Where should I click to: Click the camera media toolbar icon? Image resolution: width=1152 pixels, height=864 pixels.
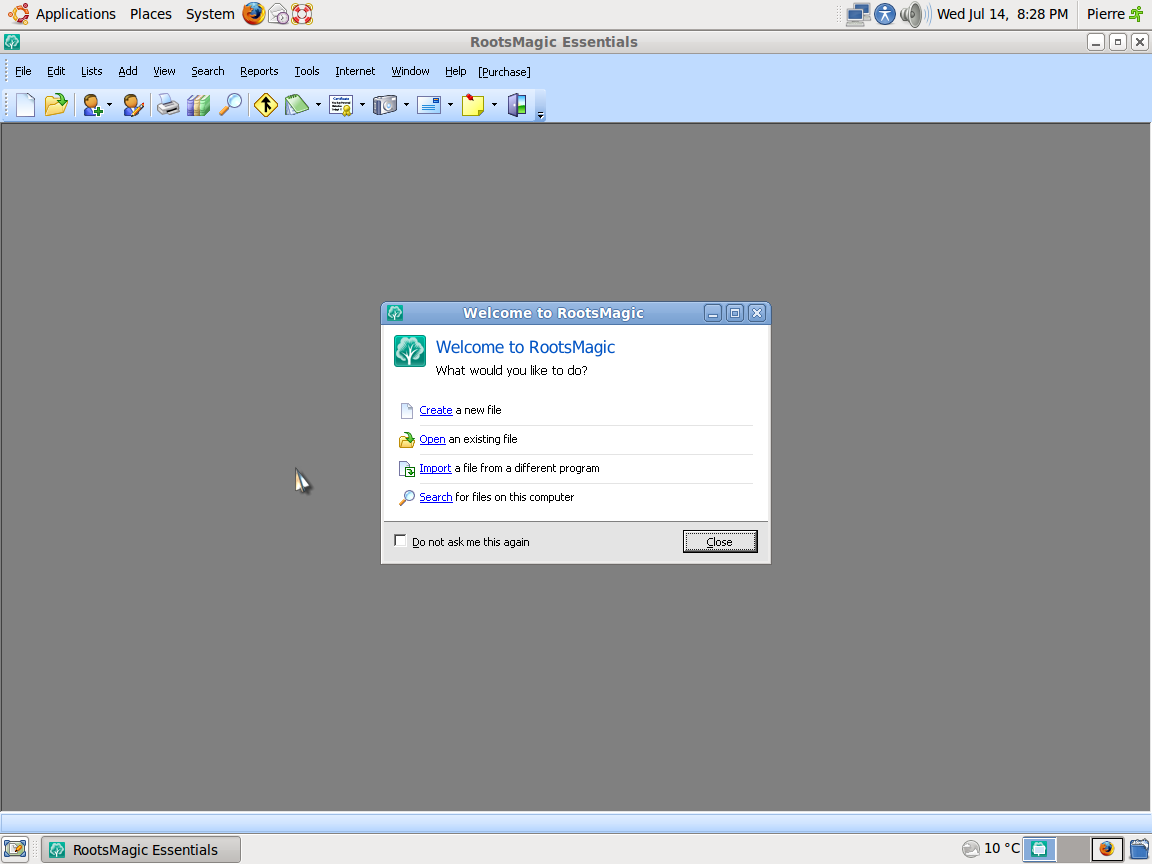385,105
